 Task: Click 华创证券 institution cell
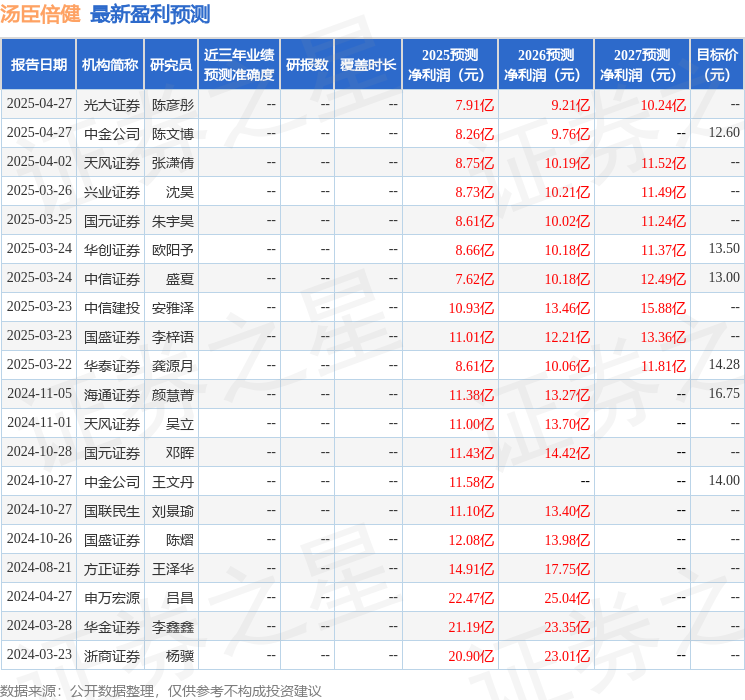click(x=112, y=250)
